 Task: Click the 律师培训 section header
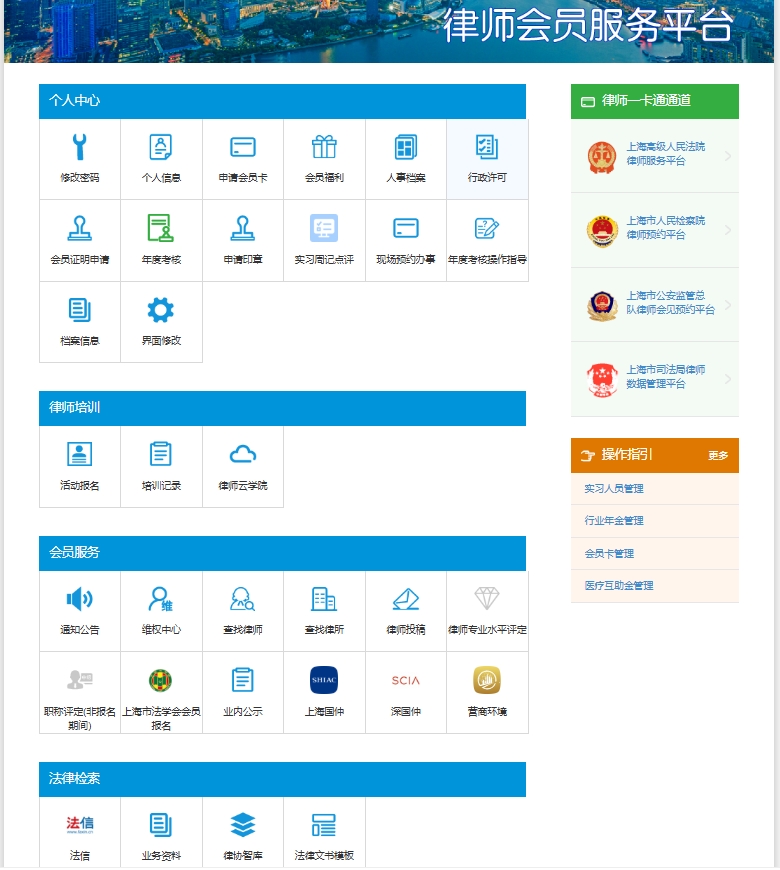click(282, 408)
